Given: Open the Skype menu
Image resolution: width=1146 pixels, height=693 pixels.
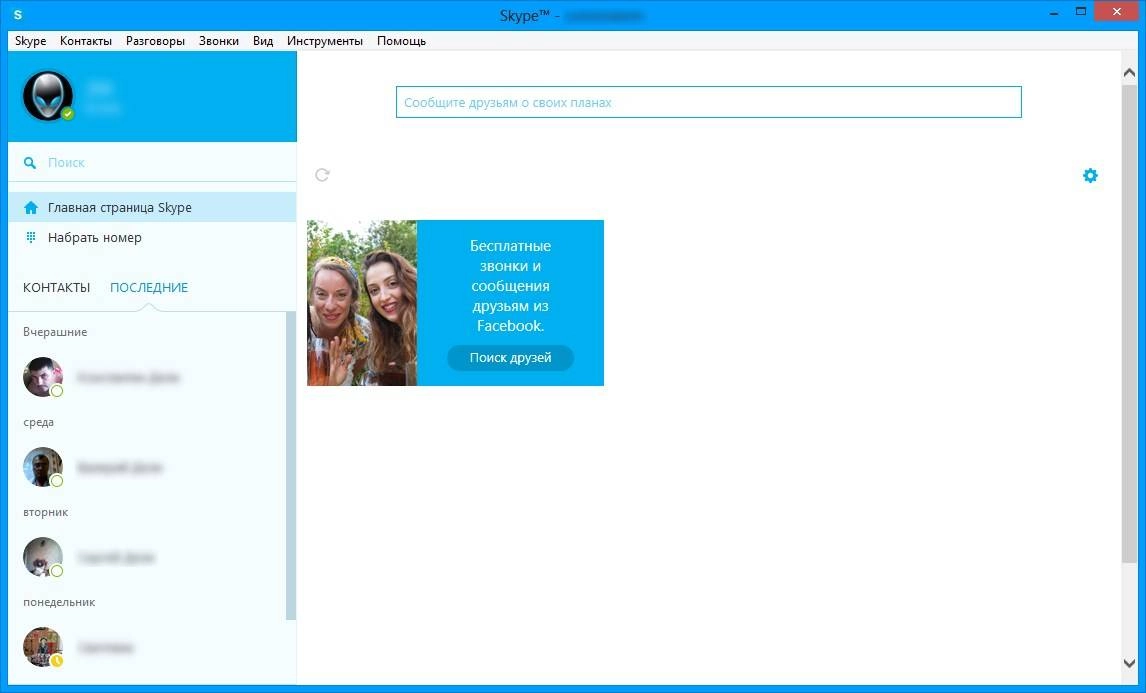Looking at the screenshot, I should pyautogui.click(x=30, y=41).
